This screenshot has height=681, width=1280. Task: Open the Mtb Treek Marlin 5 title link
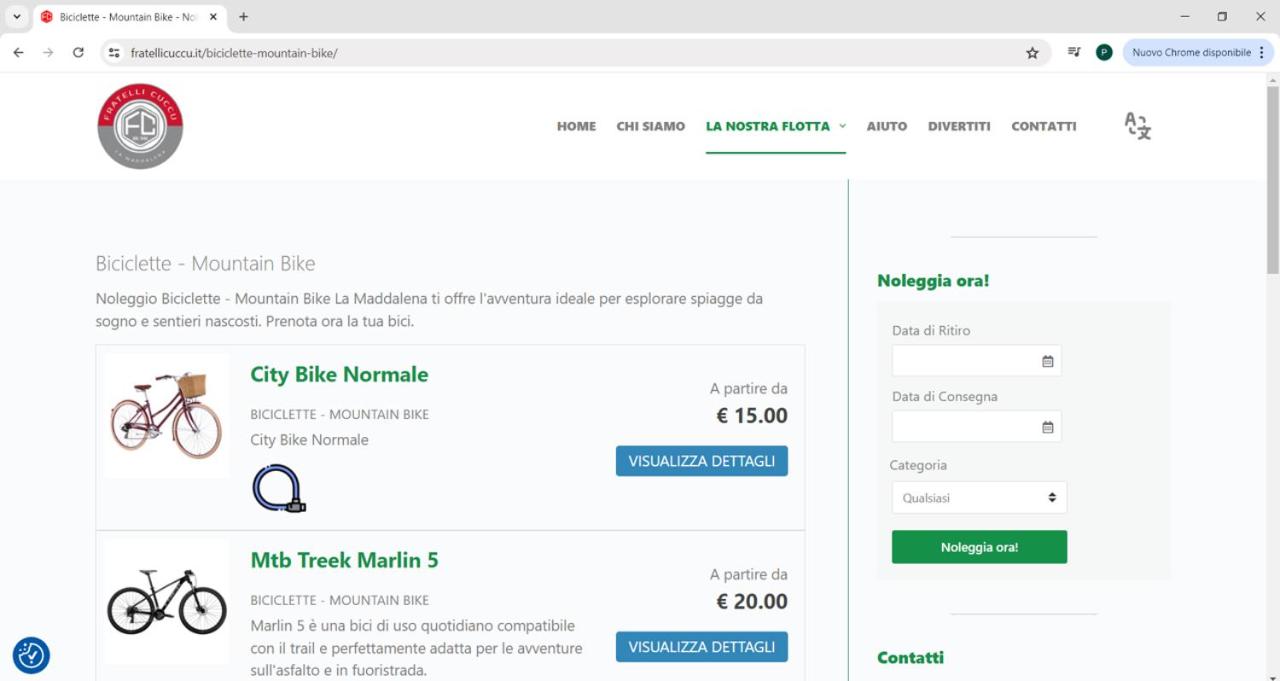pos(344,560)
